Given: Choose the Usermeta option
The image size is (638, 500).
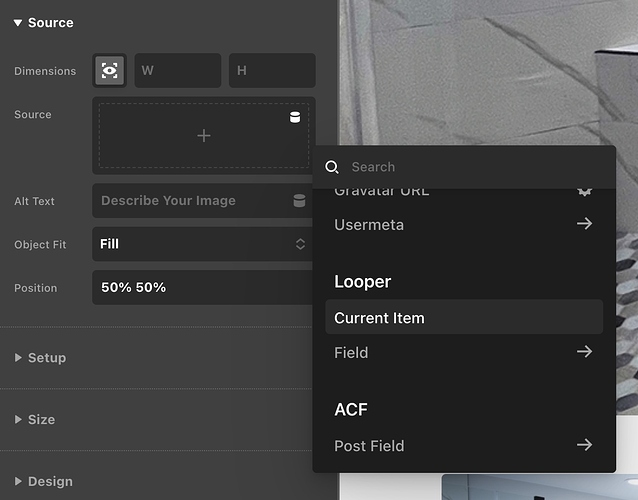Looking at the screenshot, I should 370,225.
